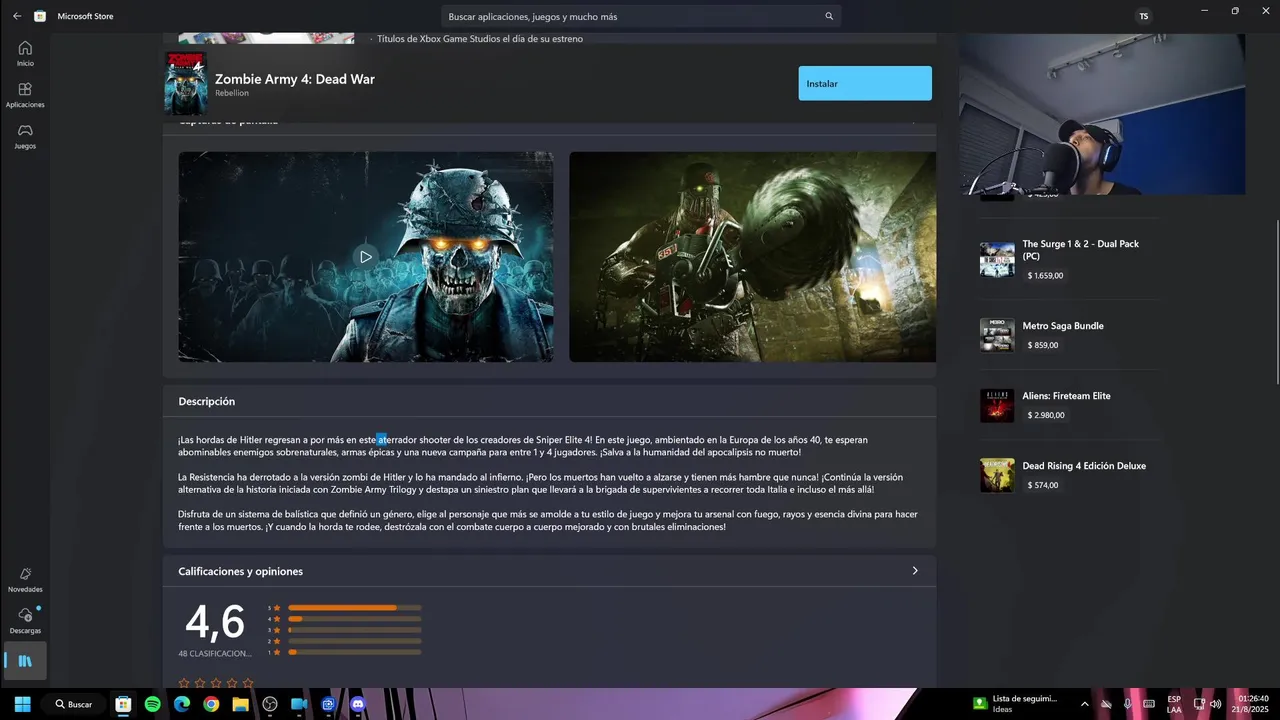Click the microphone icon in system tray
The image size is (1280, 720).
click(x=1128, y=704)
